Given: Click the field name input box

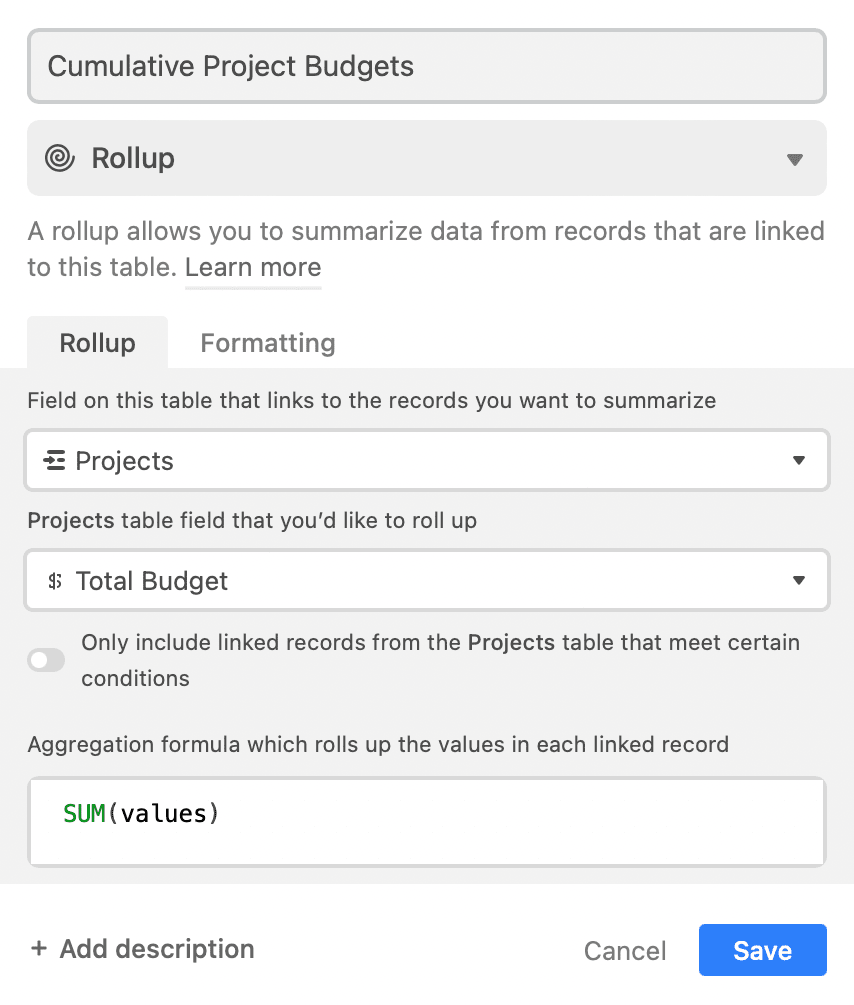Looking at the screenshot, I should [x=427, y=66].
